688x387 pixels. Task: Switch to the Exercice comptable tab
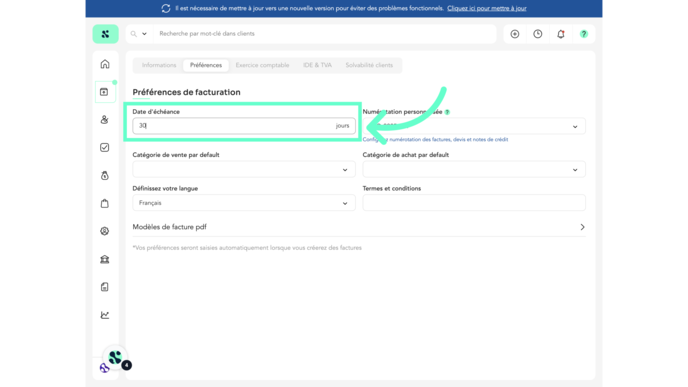[x=262, y=65]
